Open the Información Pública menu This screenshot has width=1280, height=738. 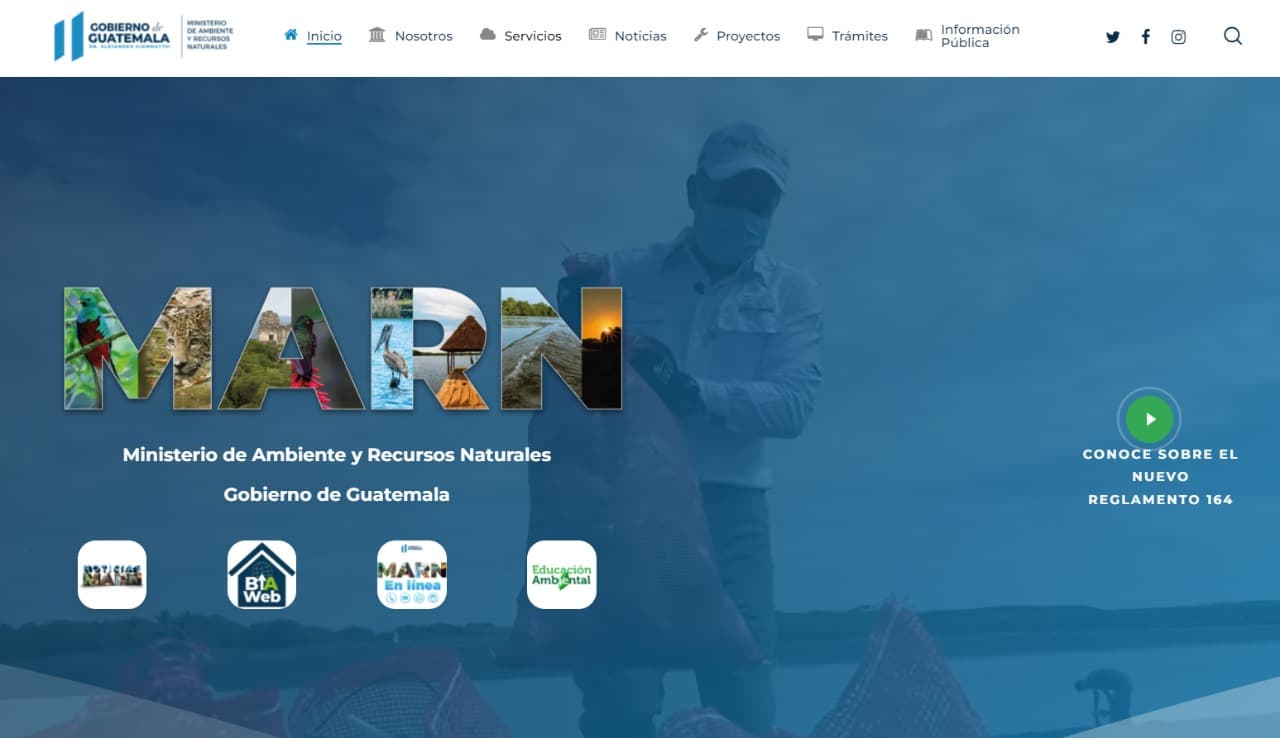point(979,36)
